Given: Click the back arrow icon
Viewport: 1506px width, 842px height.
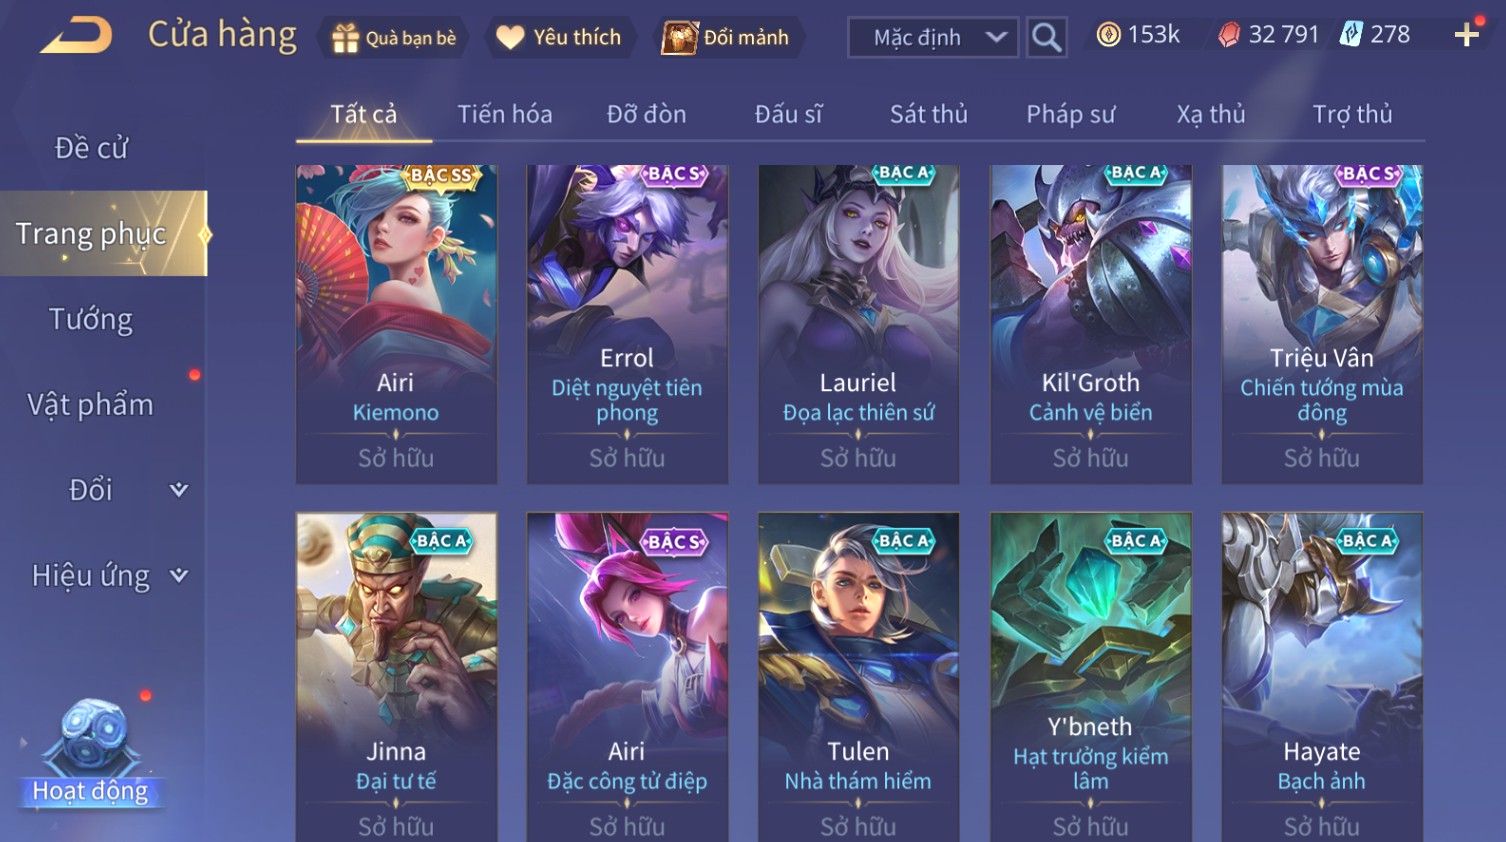Looking at the screenshot, I should [76, 36].
